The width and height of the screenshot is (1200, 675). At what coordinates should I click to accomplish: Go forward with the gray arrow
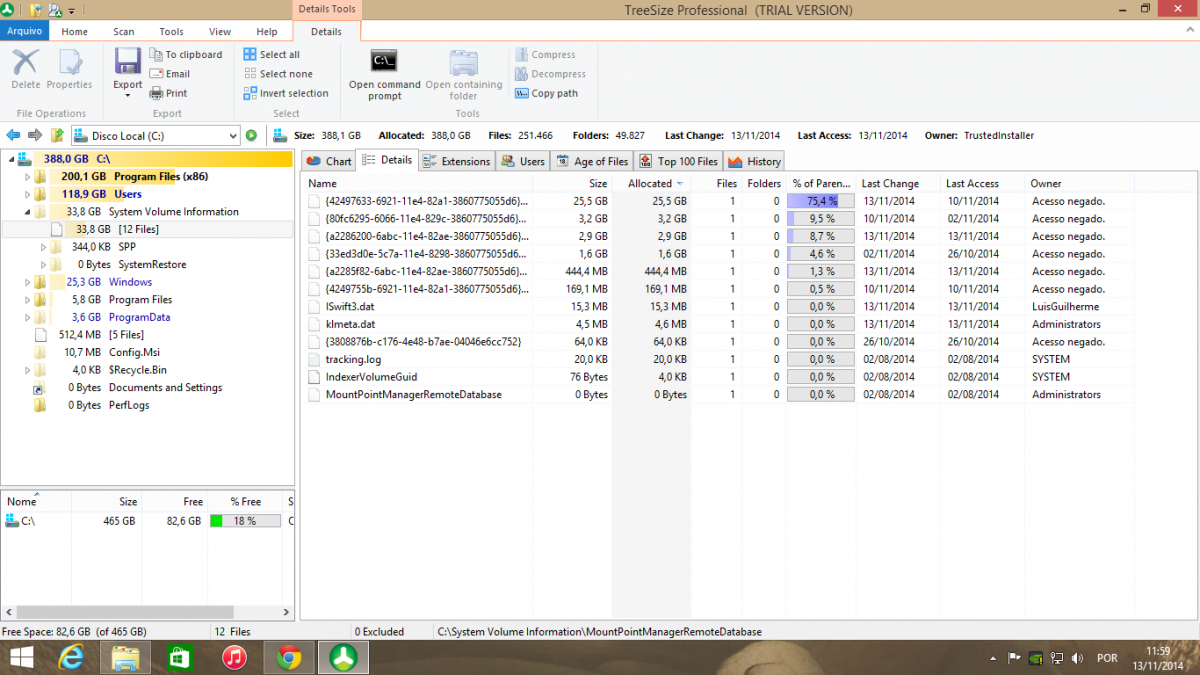35,135
